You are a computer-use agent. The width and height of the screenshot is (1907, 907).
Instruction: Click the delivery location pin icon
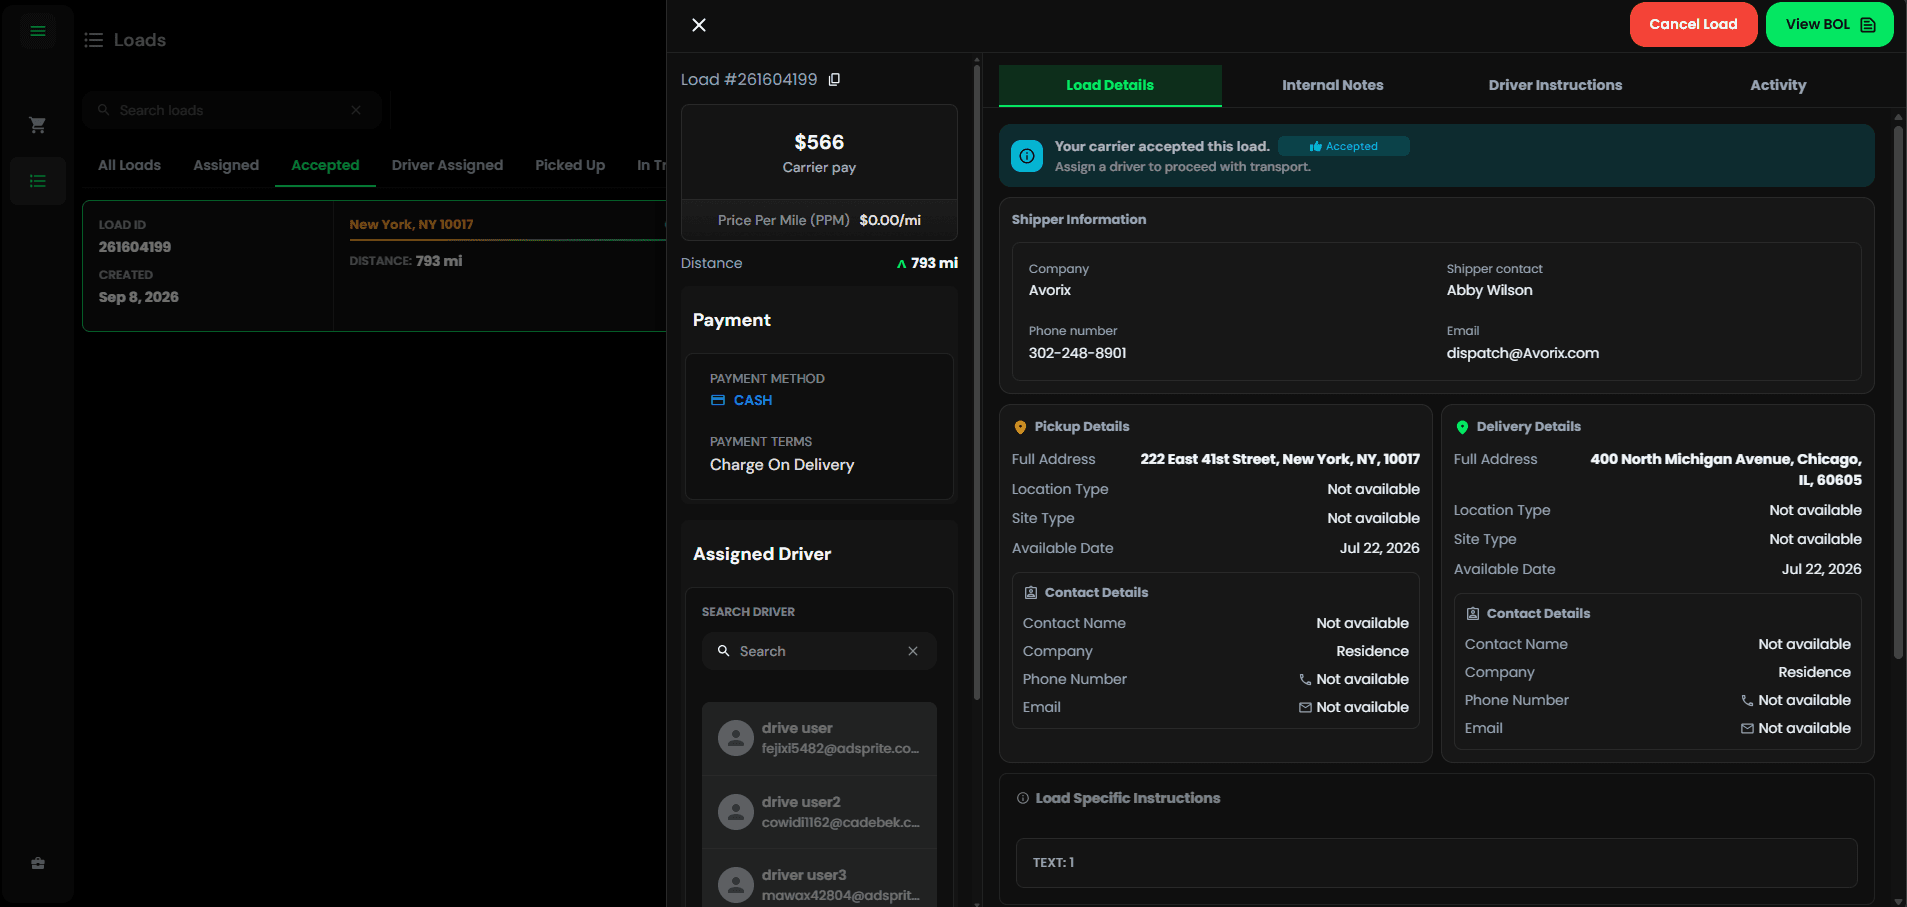click(x=1462, y=427)
